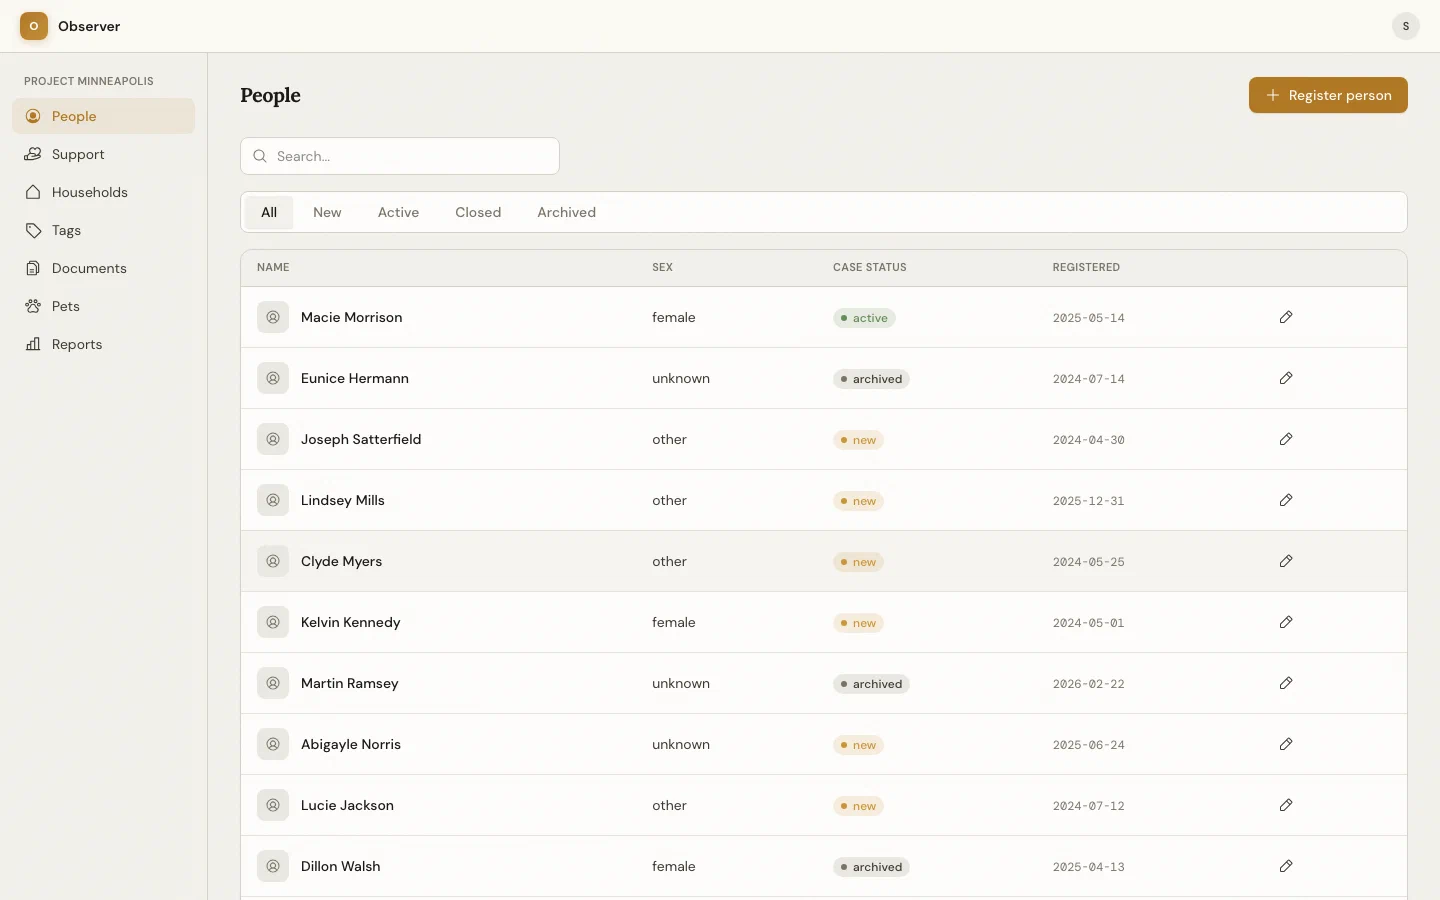Open the account menu via the S avatar
Image resolution: width=1440 pixels, height=900 pixels.
[x=1406, y=26]
